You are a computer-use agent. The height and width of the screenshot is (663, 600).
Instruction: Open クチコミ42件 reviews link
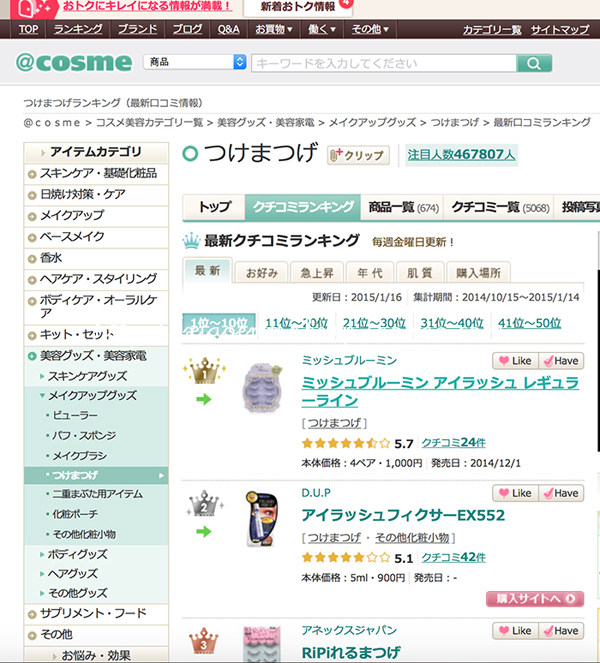[453, 557]
